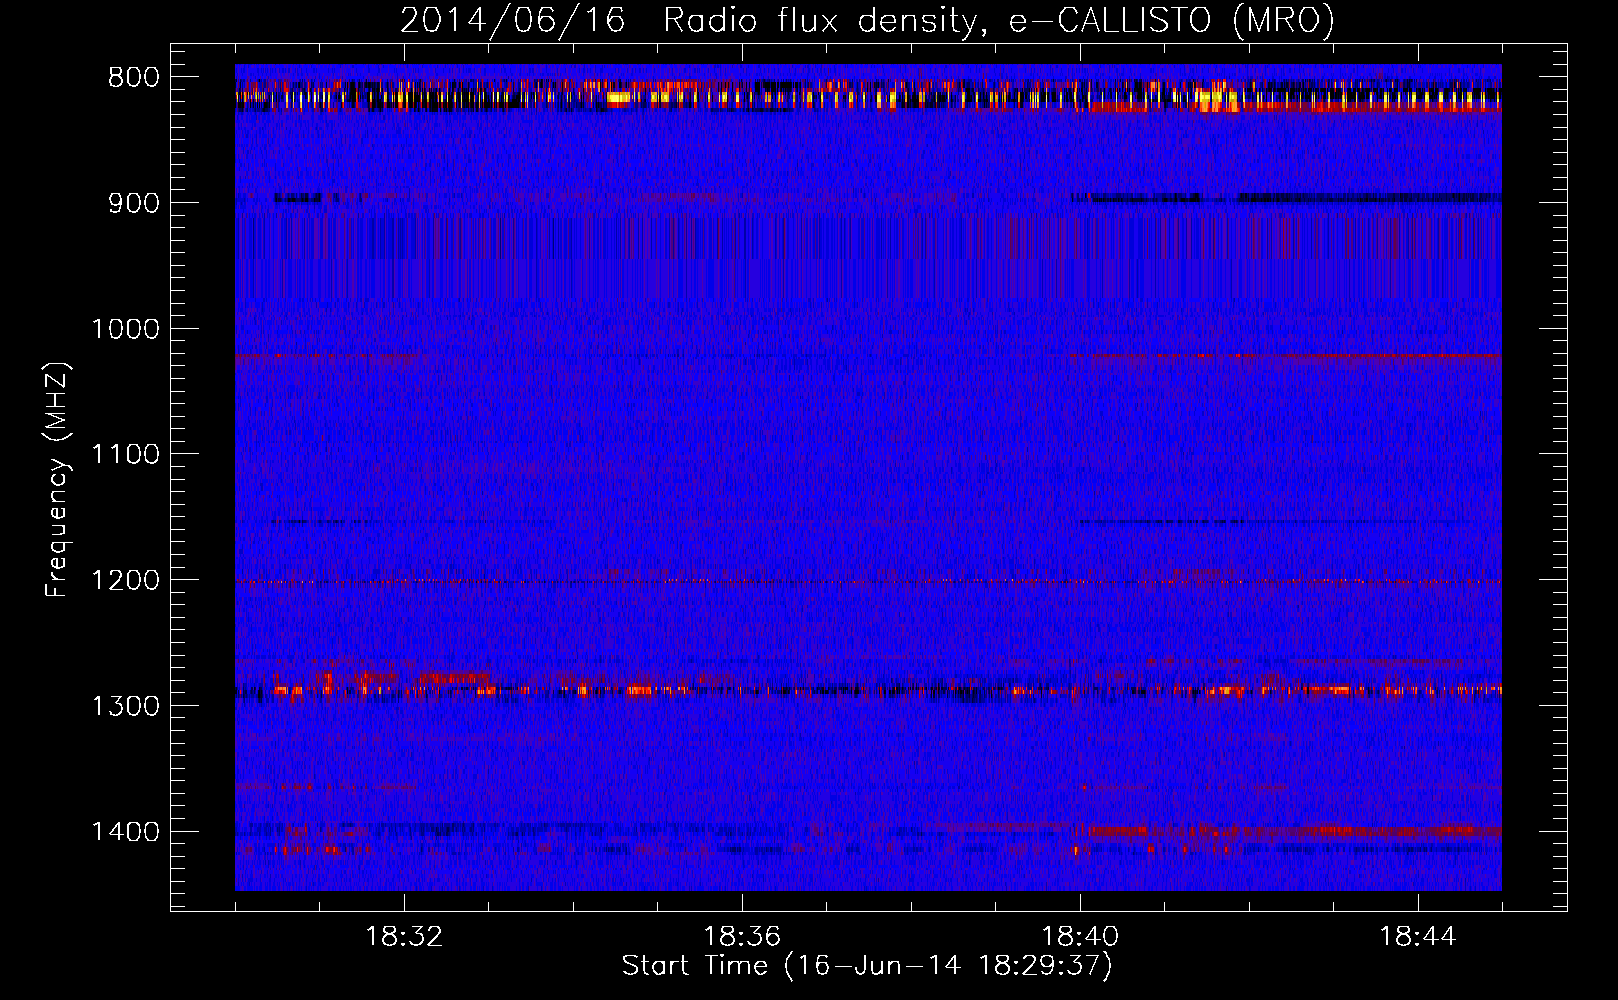Click the 1200 frequency tick label
Viewport: 1618px width, 1000px height.
[125, 581]
